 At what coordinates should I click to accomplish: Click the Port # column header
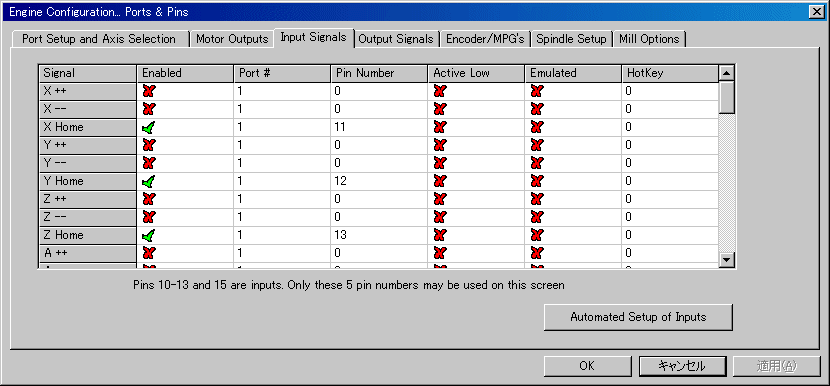pyautogui.click(x=282, y=73)
